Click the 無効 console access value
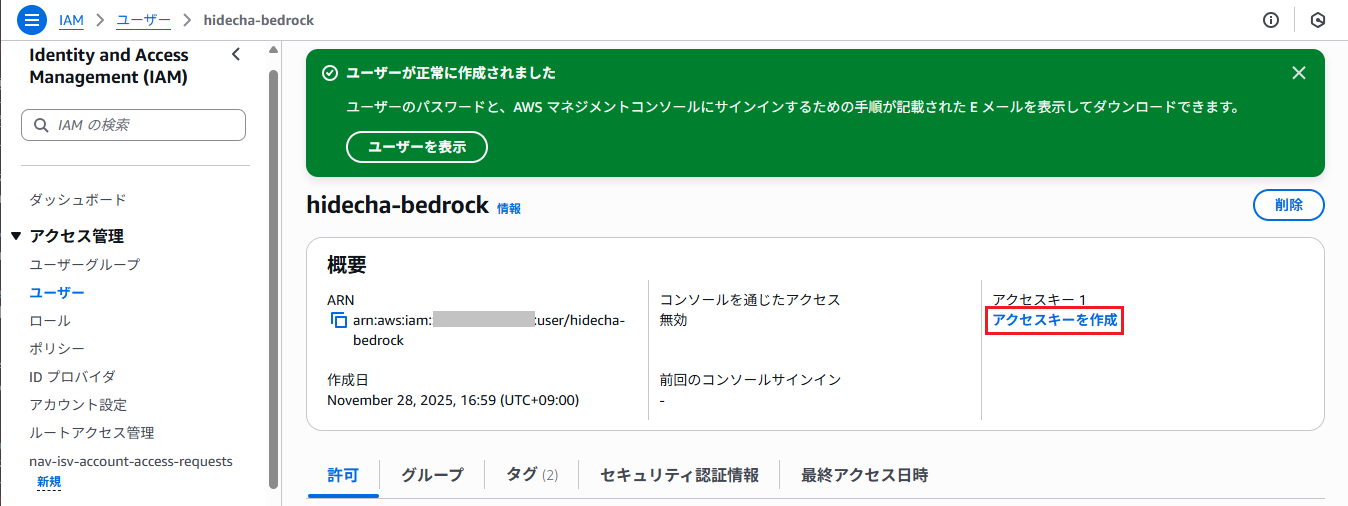This screenshot has height=506, width=1348. coord(673,320)
